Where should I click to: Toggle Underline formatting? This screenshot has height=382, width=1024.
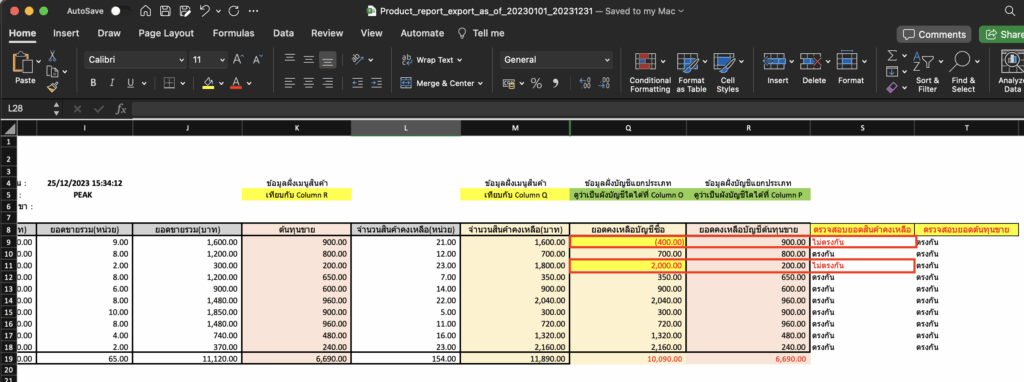131,83
